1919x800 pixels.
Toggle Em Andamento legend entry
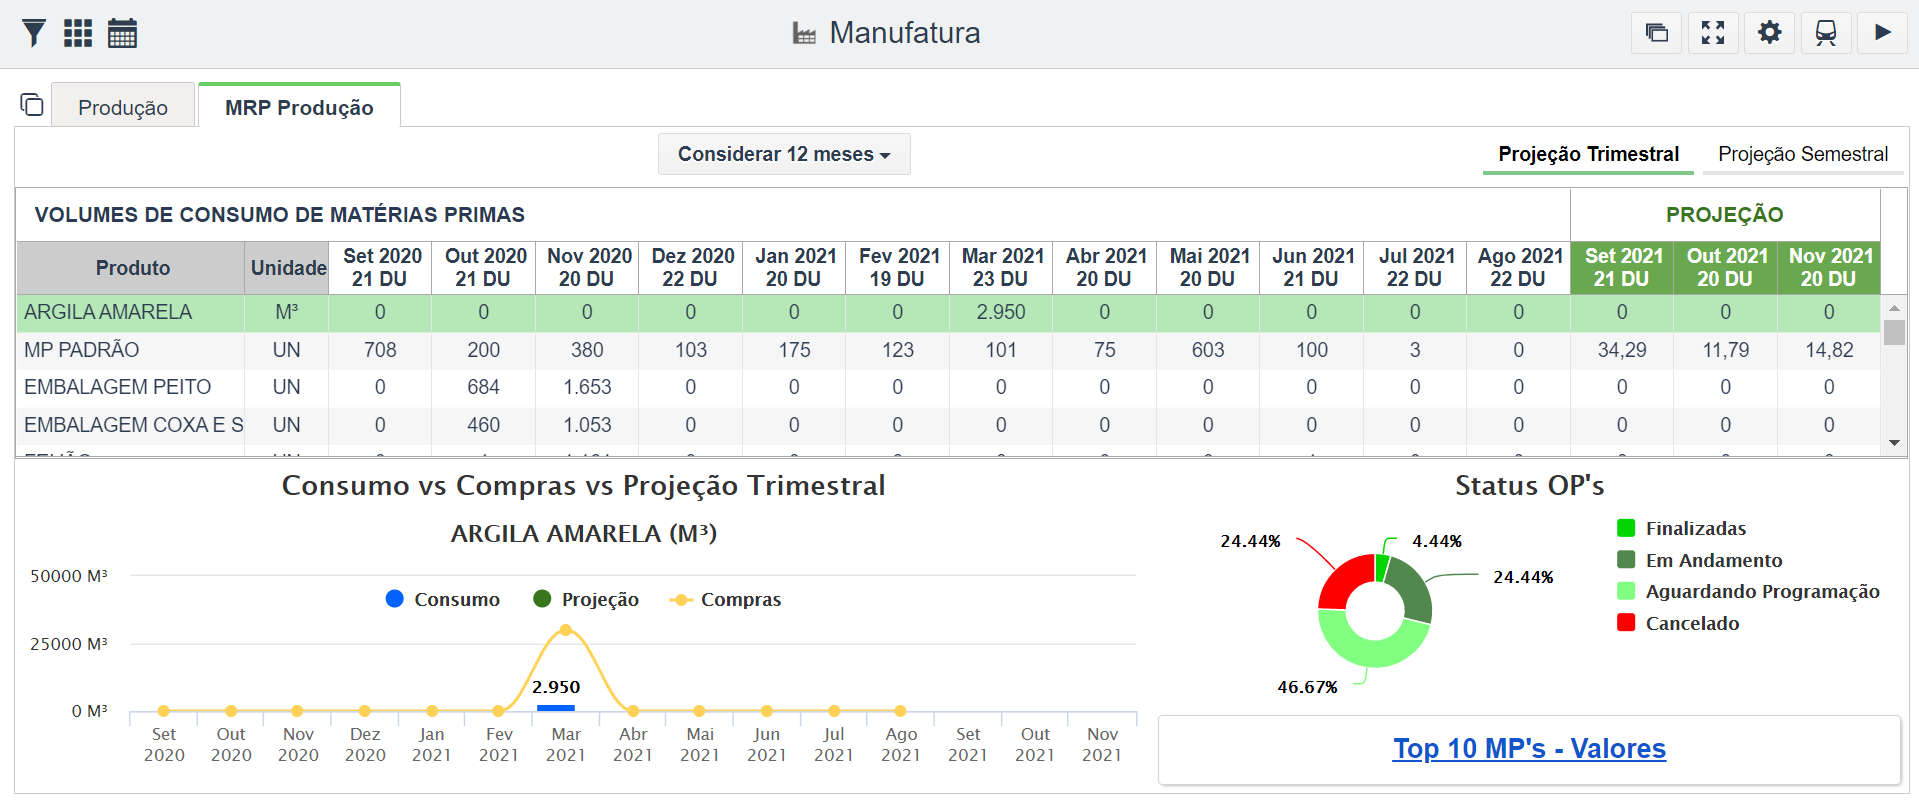1699,560
